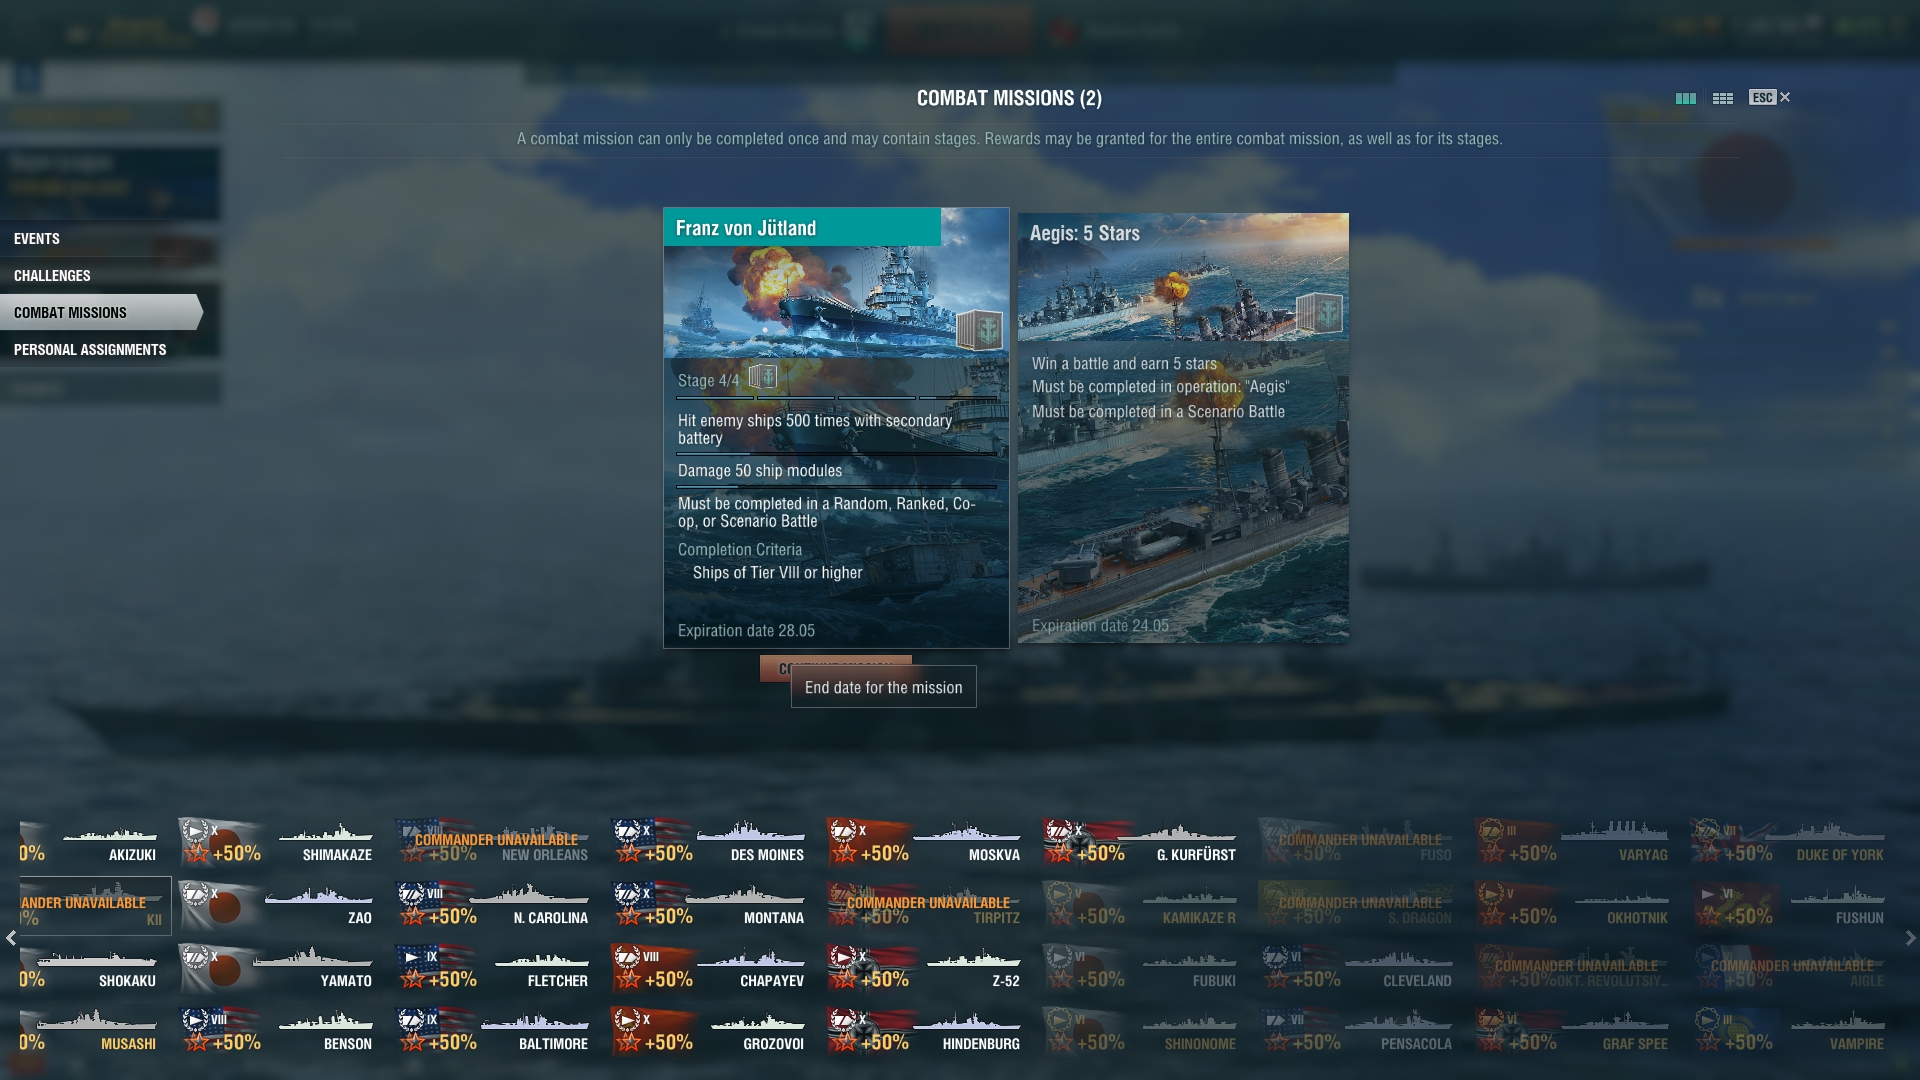Select the Des Moines ship

click(x=710, y=842)
